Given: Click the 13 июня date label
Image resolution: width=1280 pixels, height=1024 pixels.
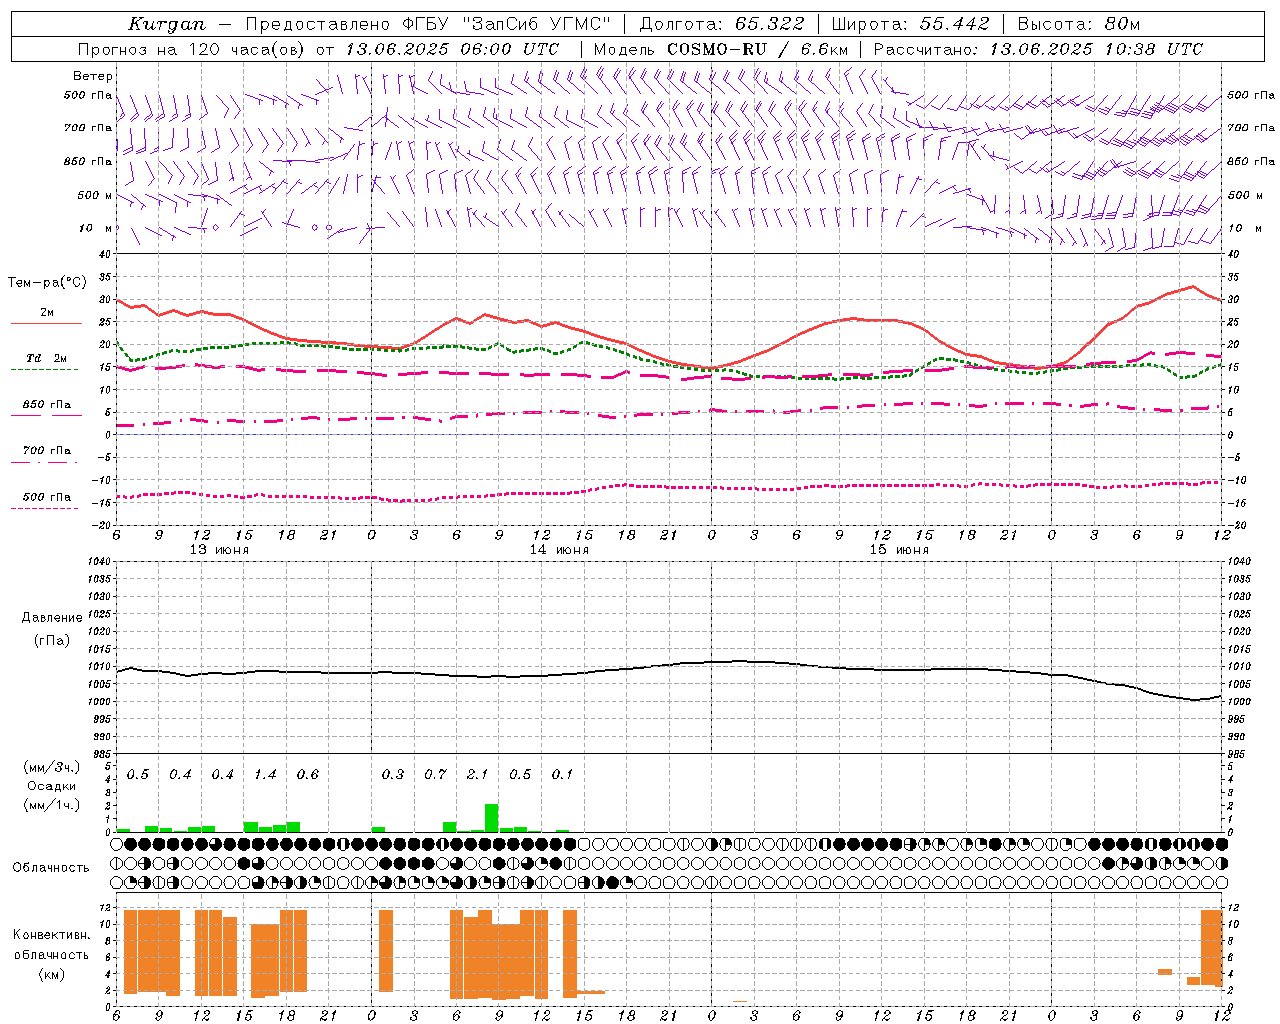Looking at the screenshot, I should pyautogui.click(x=219, y=550).
